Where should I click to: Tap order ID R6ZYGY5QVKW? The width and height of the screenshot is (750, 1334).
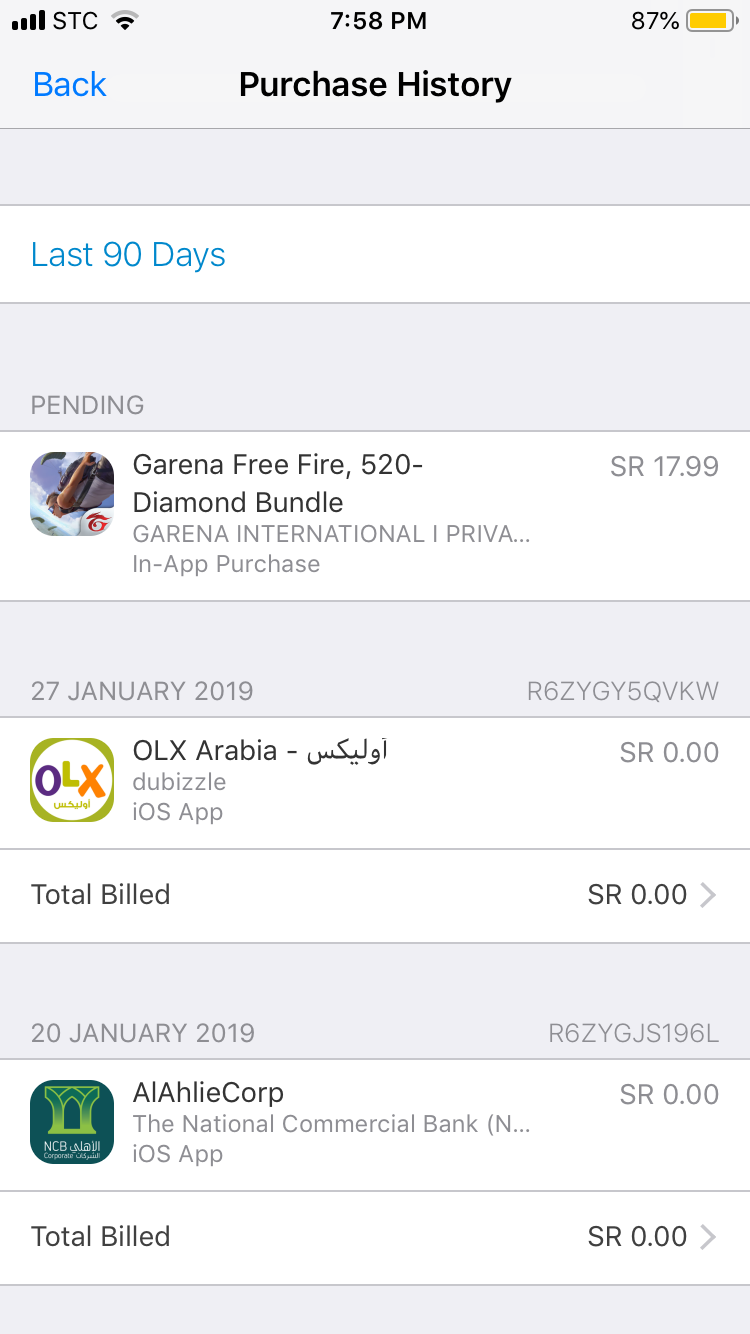pos(622,691)
